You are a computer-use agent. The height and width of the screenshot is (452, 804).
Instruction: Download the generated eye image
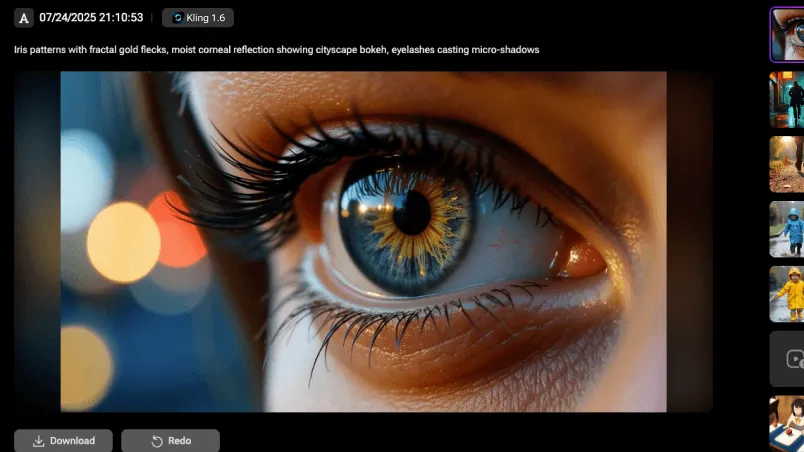coord(63,441)
